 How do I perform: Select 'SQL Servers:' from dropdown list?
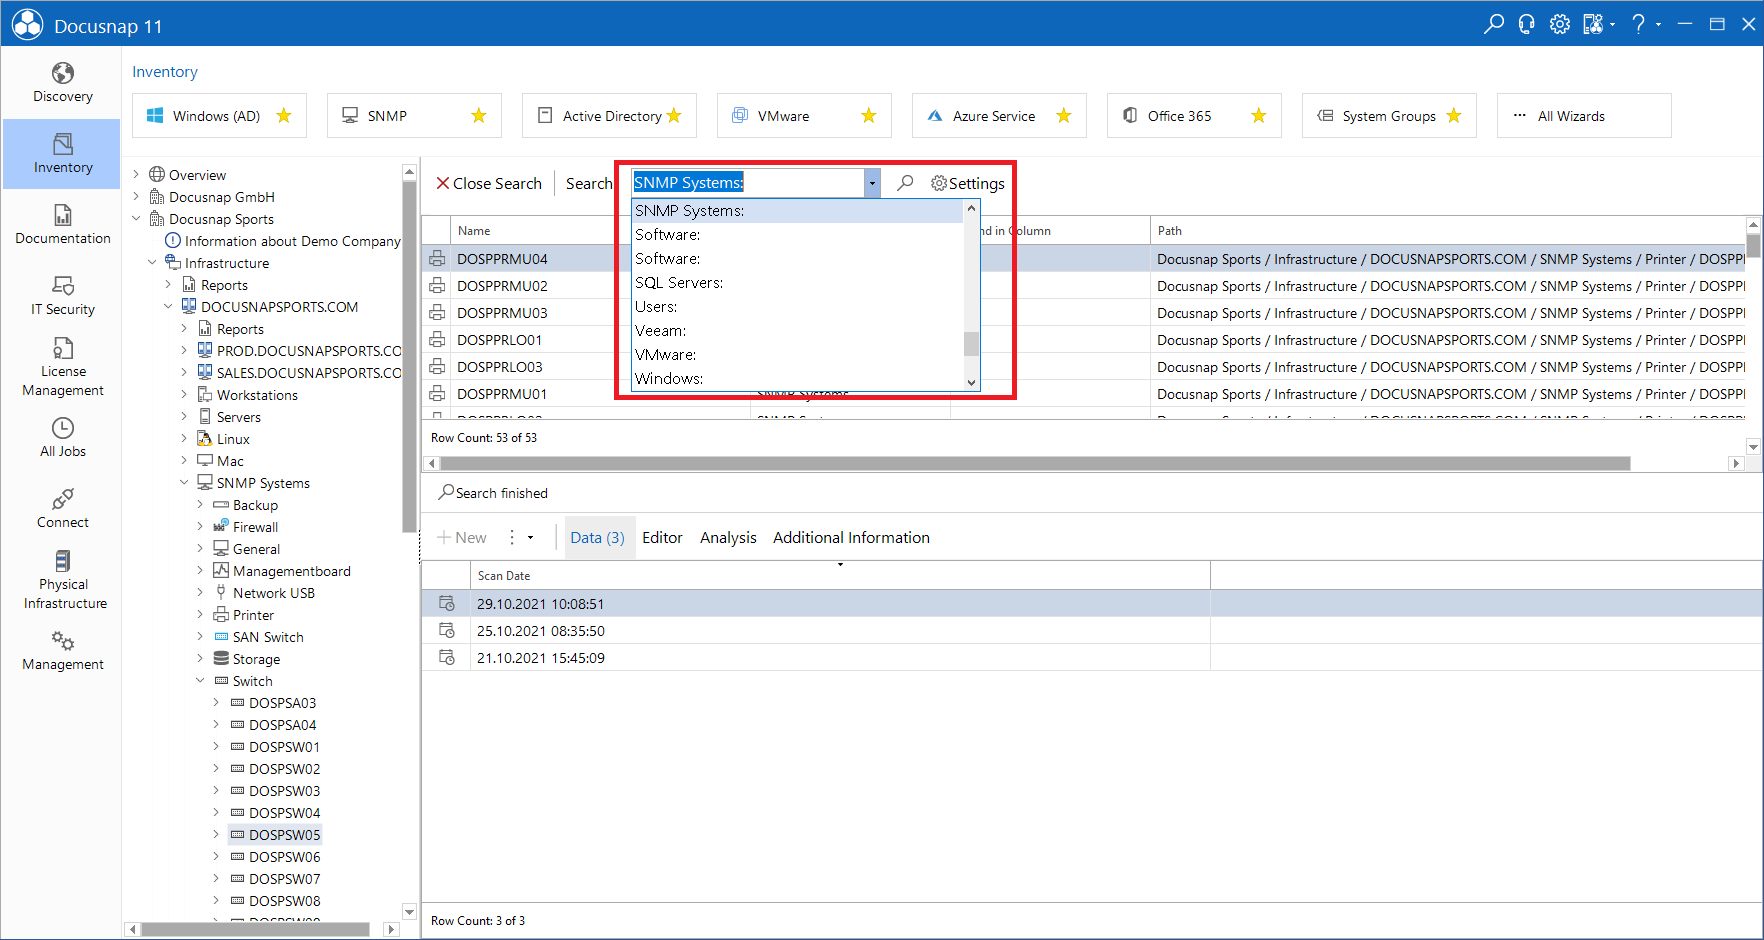(x=797, y=283)
